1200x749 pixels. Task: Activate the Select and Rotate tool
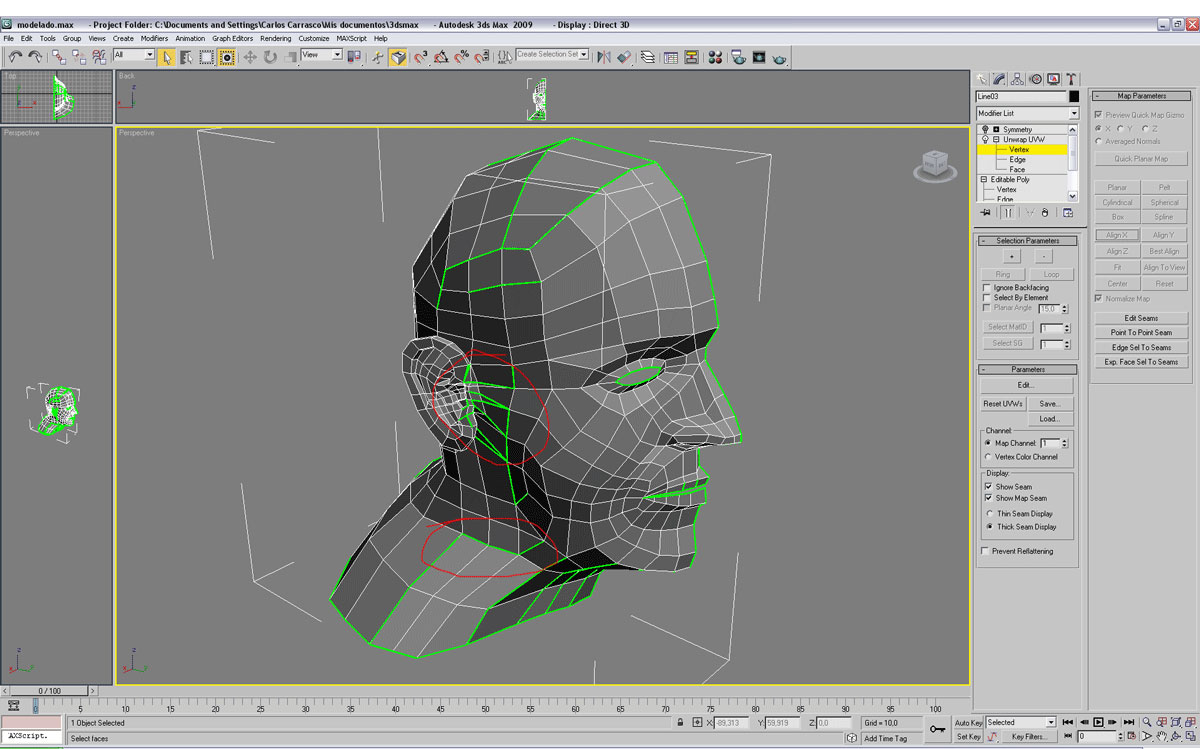pyautogui.click(x=270, y=57)
